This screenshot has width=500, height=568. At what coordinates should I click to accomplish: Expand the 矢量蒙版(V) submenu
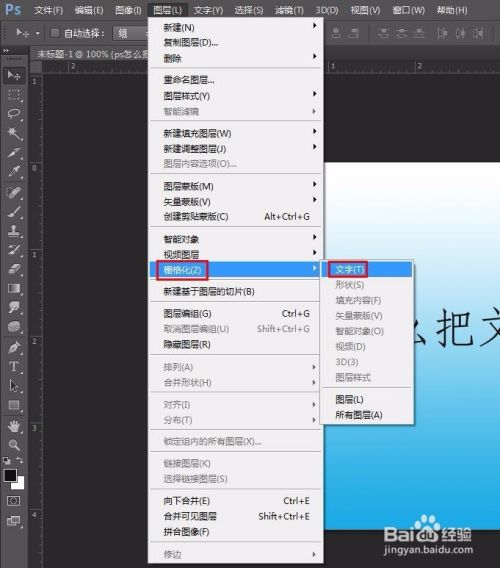pyautogui.click(x=236, y=202)
